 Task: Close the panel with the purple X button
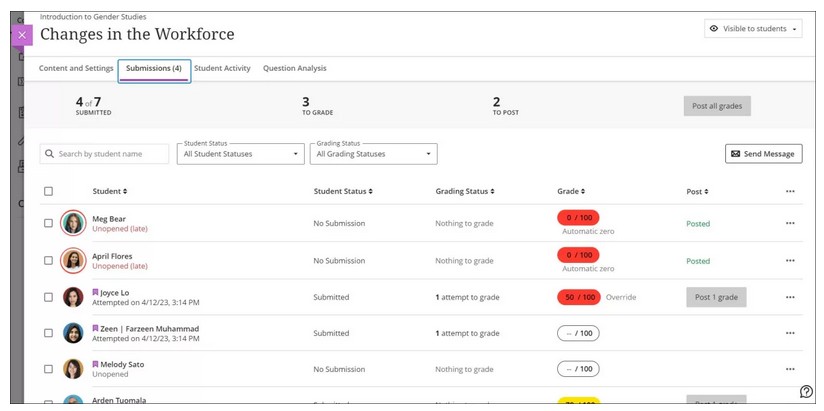click(22, 35)
